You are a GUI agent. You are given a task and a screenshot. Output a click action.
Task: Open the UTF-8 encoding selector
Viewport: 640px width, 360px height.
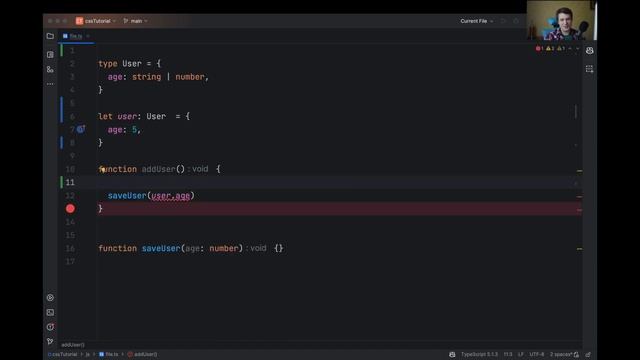coord(536,354)
